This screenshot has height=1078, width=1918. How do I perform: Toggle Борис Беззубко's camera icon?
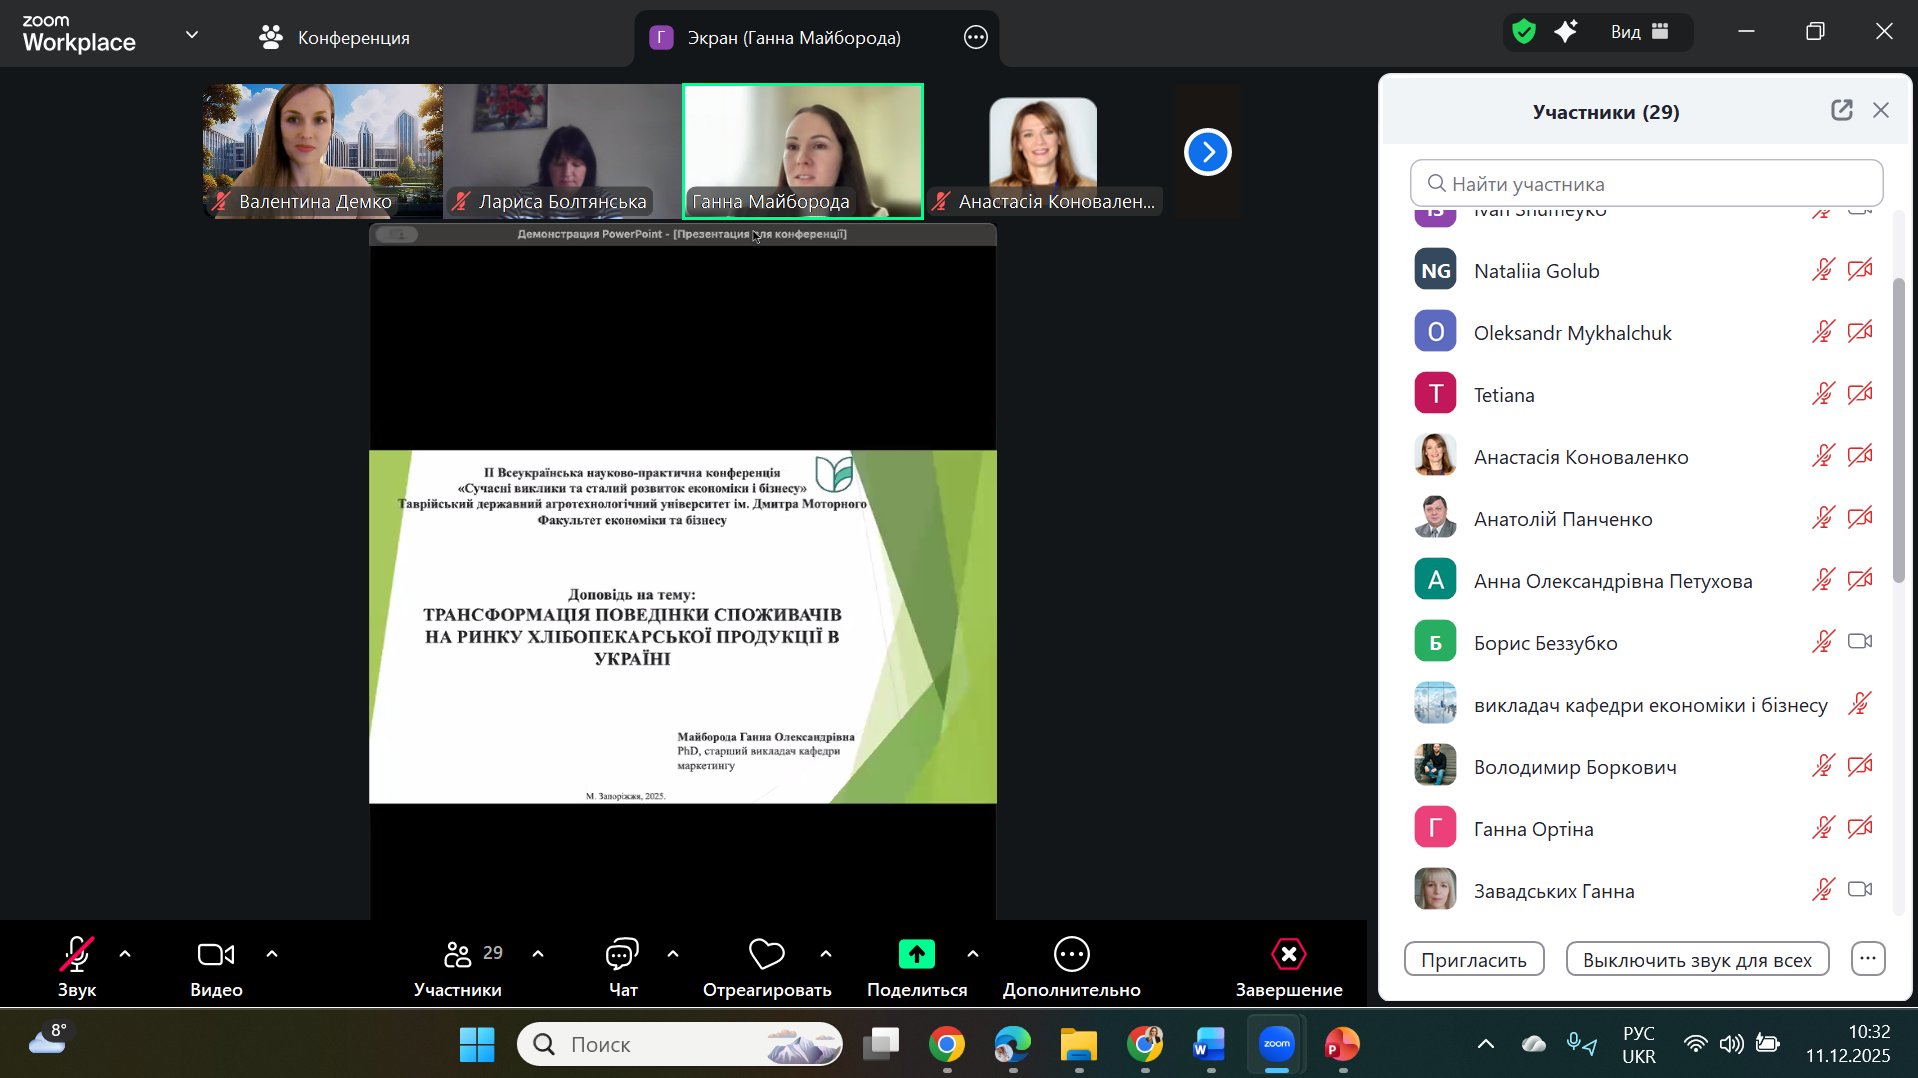1859,642
